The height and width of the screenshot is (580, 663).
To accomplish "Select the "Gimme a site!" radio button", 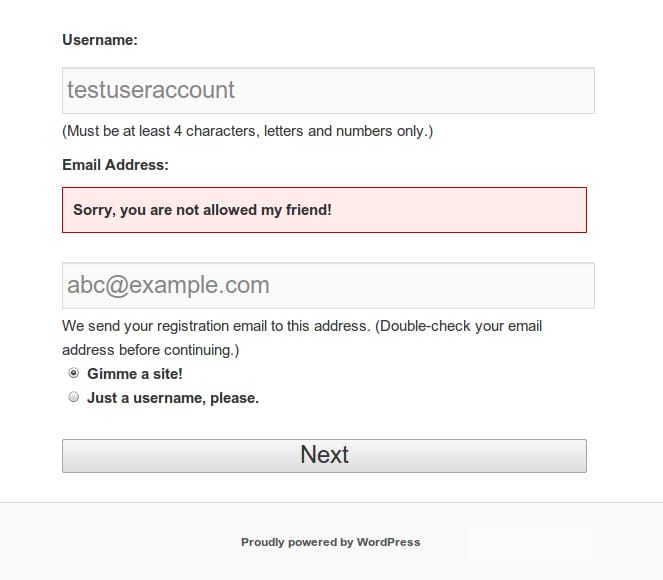I will (73, 374).
